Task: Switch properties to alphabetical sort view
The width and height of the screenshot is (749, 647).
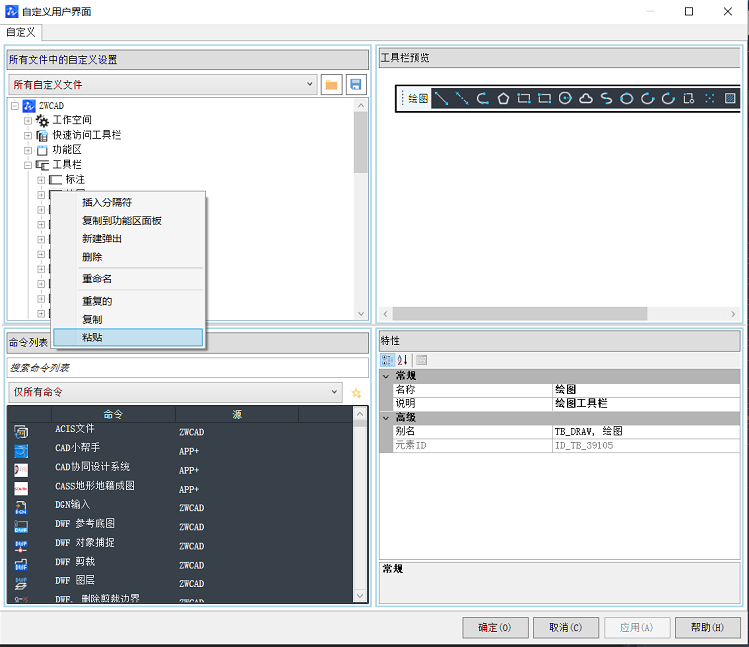Action: tap(403, 360)
